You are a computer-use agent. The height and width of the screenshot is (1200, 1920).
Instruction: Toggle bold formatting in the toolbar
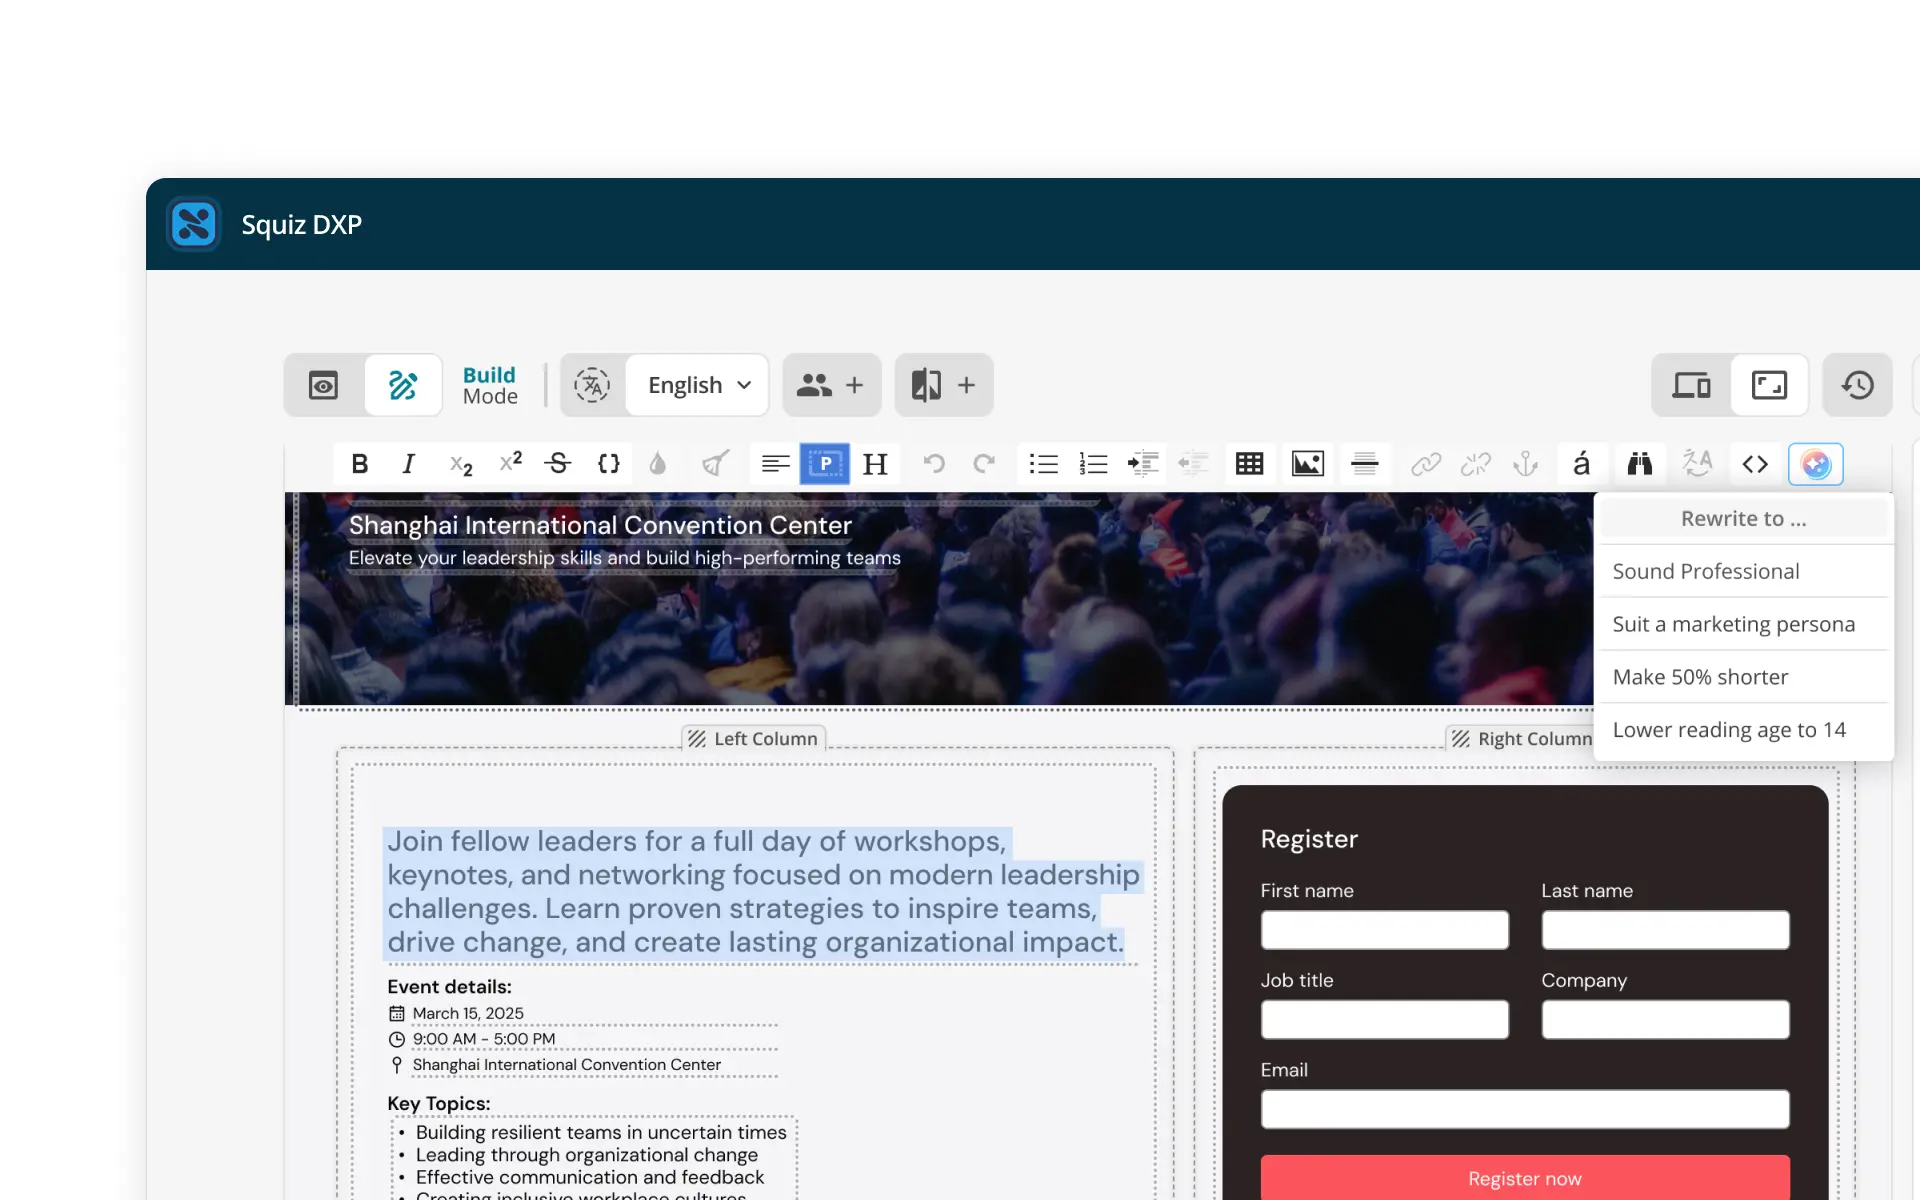tap(360, 464)
